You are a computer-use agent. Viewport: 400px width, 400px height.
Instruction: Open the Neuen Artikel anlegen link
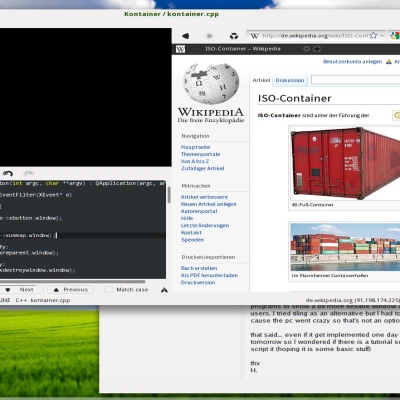pos(209,204)
